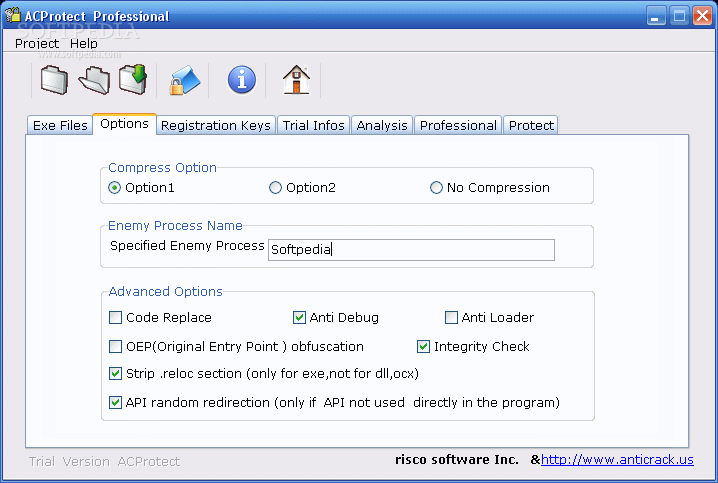This screenshot has width=718, height=483.
Task: Switch to the Trial Infos tab
Action: [x=313, y=126]
